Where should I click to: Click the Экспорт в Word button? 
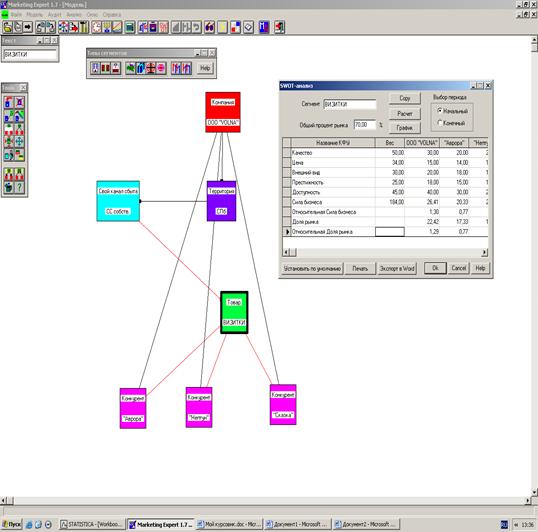click(397, 268)
